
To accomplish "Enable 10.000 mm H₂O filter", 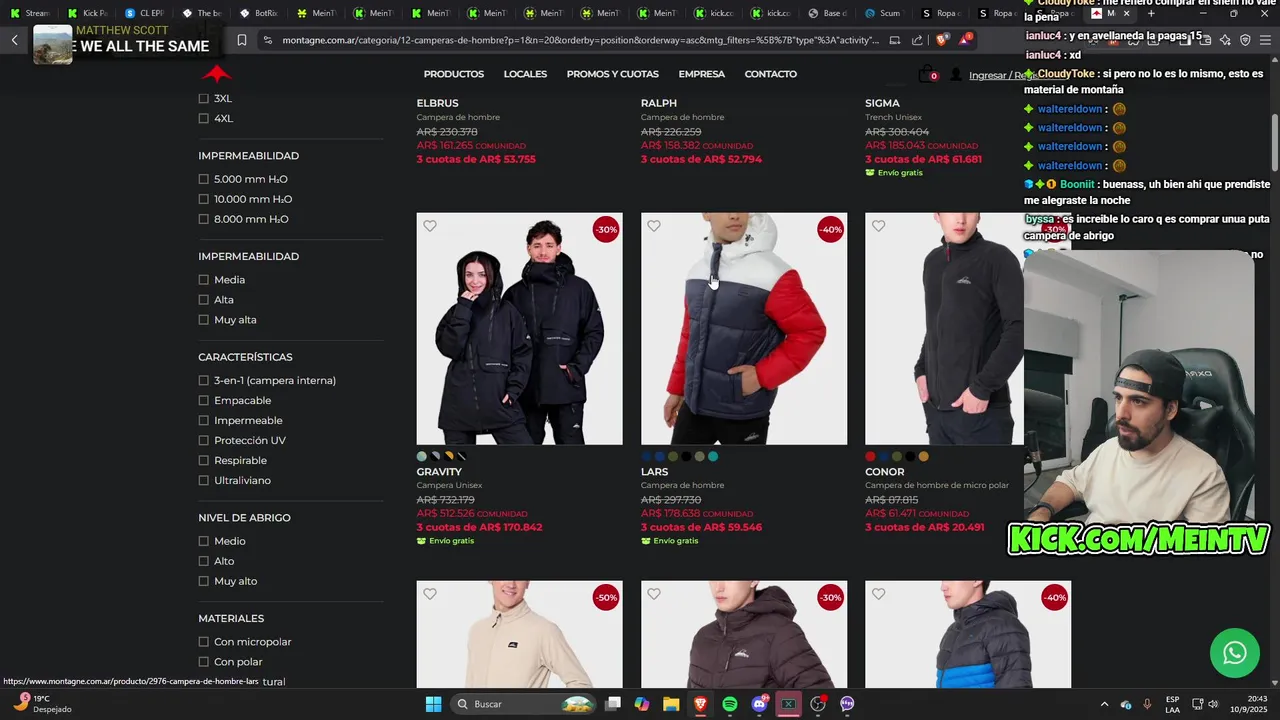I will (x=204, y=199).
